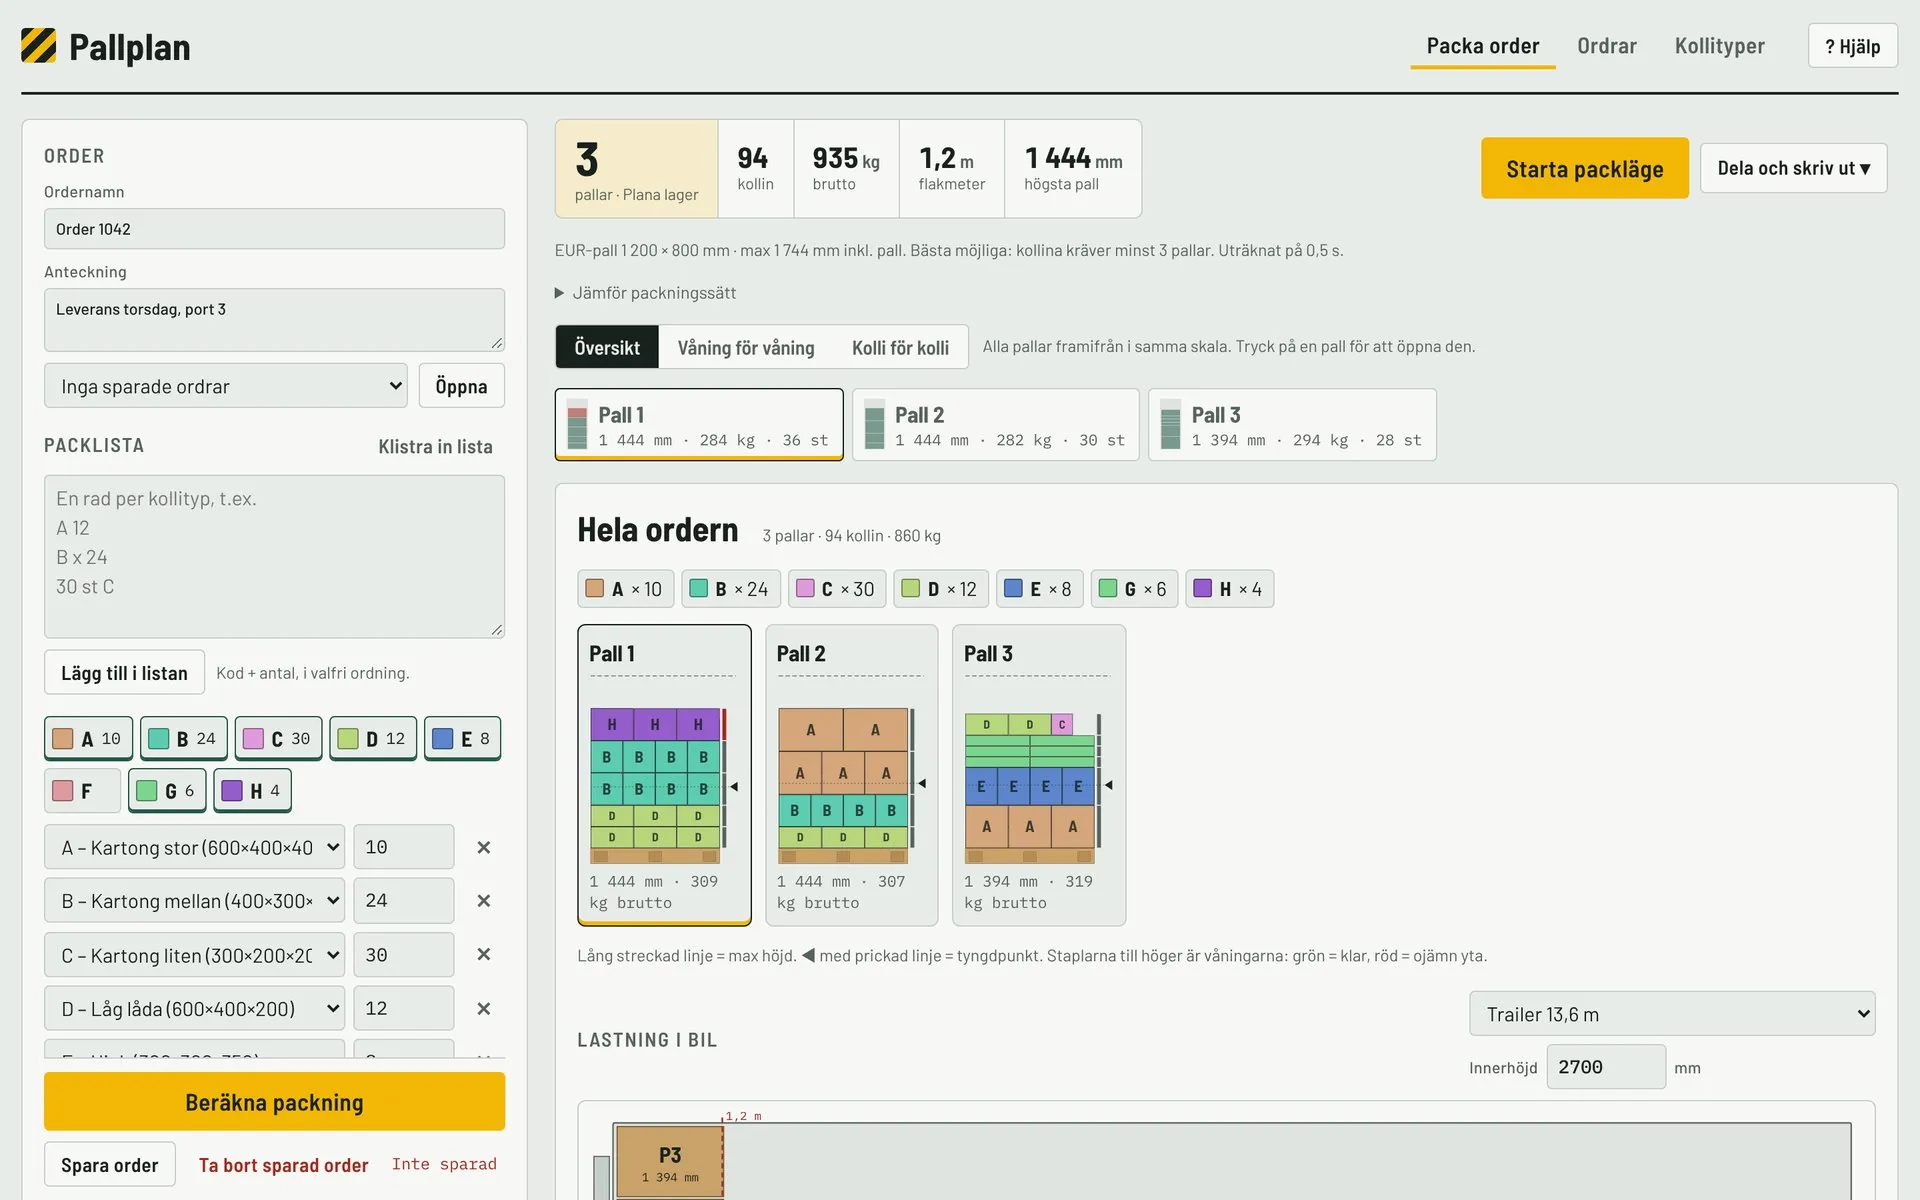Select the H × 4 legend chip

(x=1229, y=589)
